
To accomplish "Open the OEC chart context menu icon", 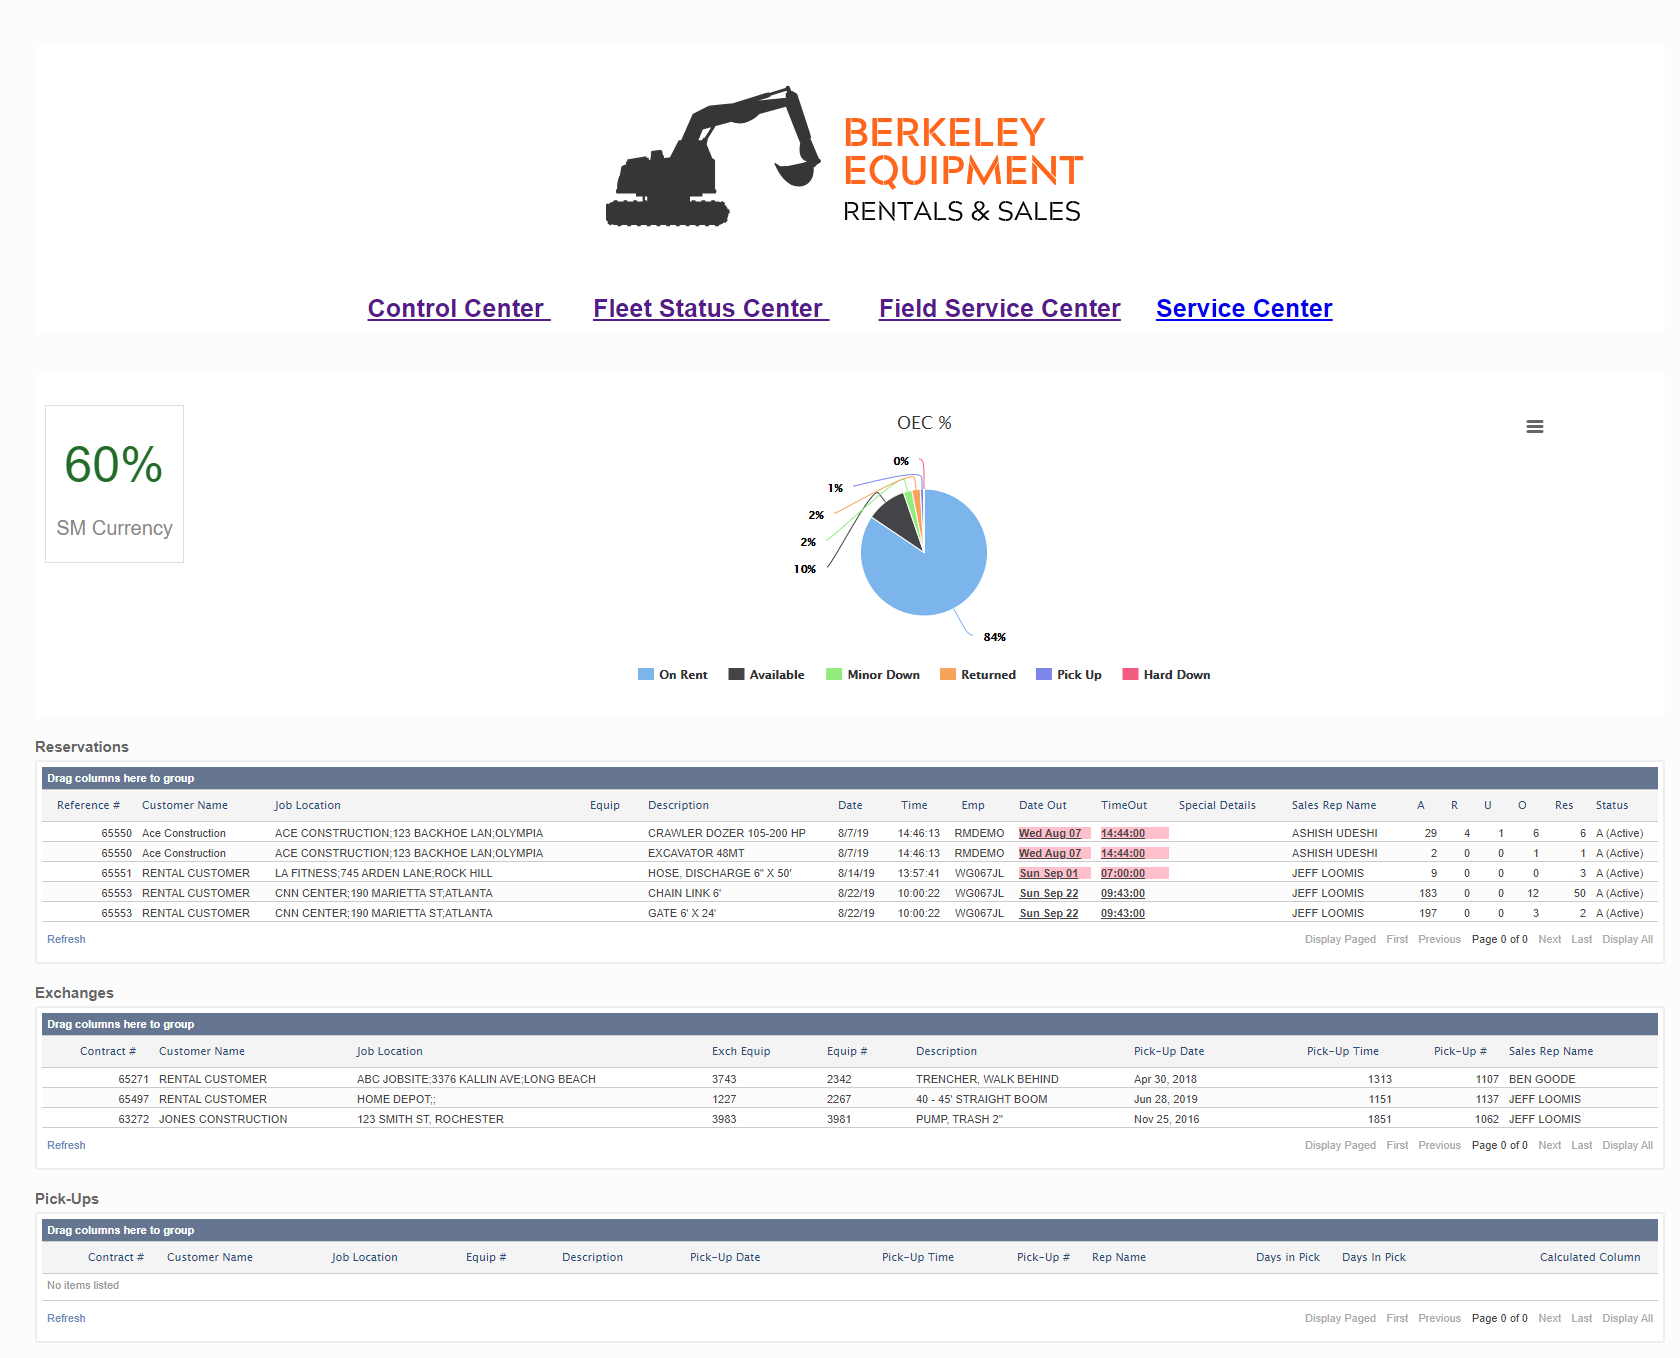I will point(1535,425).
